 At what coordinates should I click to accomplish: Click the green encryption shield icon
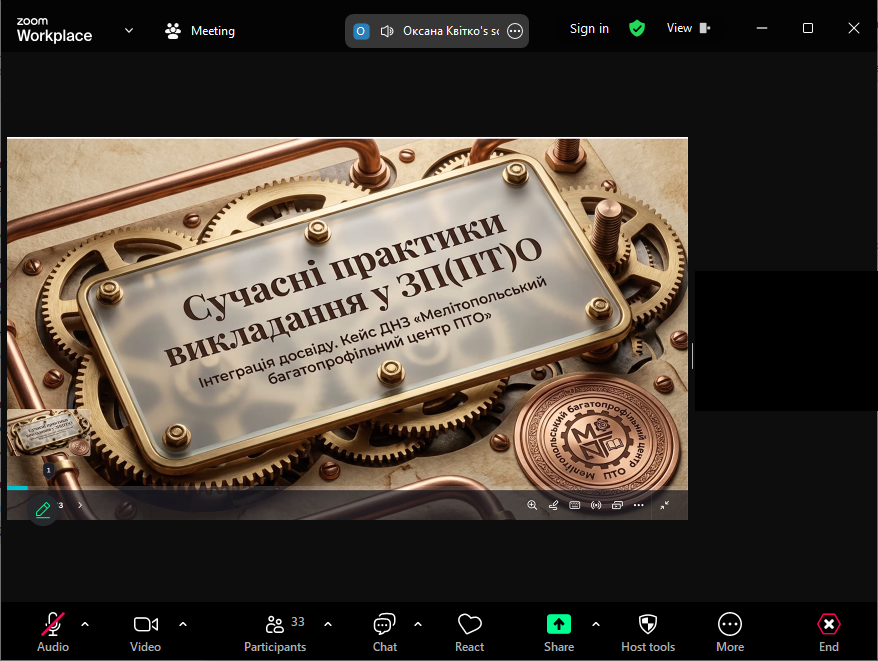tap(637, 29)
